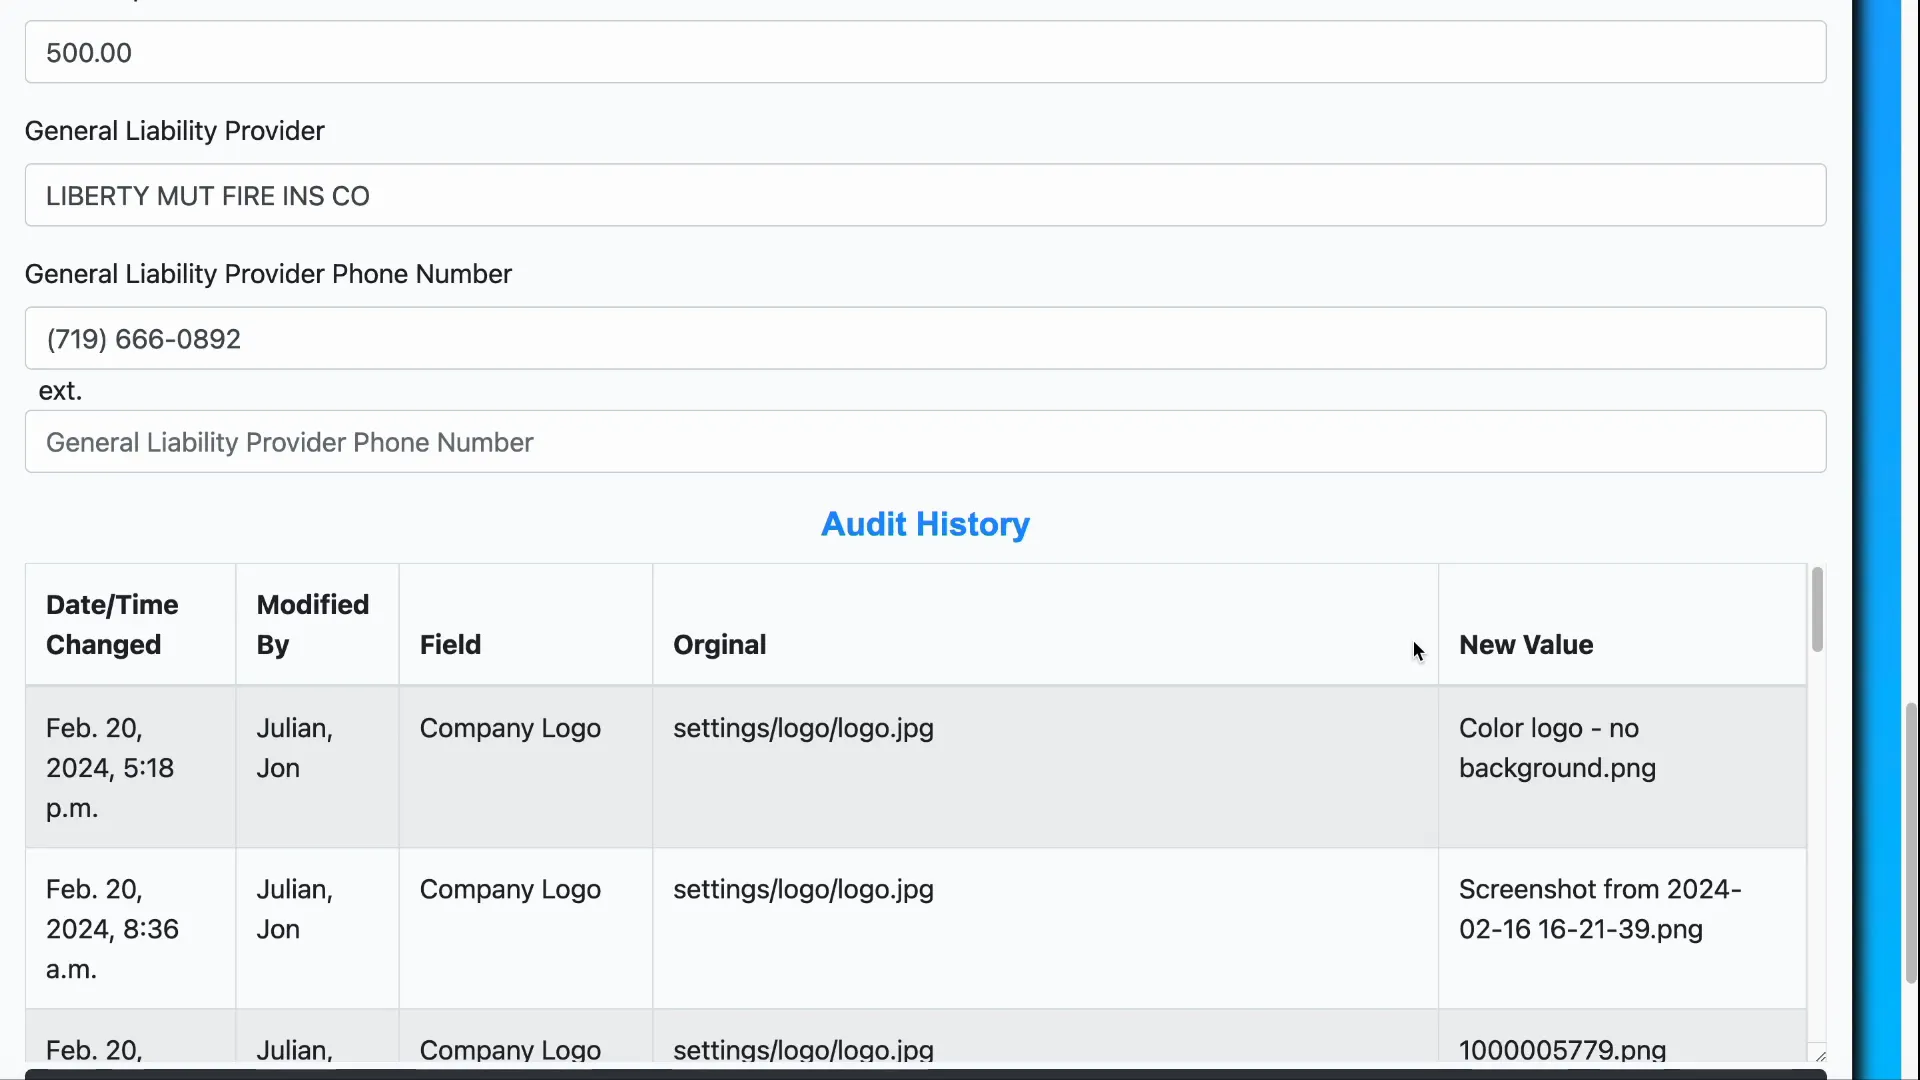The height and width of the screenshot is (1080, 1920).
Task: Click the table resize handle at bottom right
Action: [x=1819, y=1053]
